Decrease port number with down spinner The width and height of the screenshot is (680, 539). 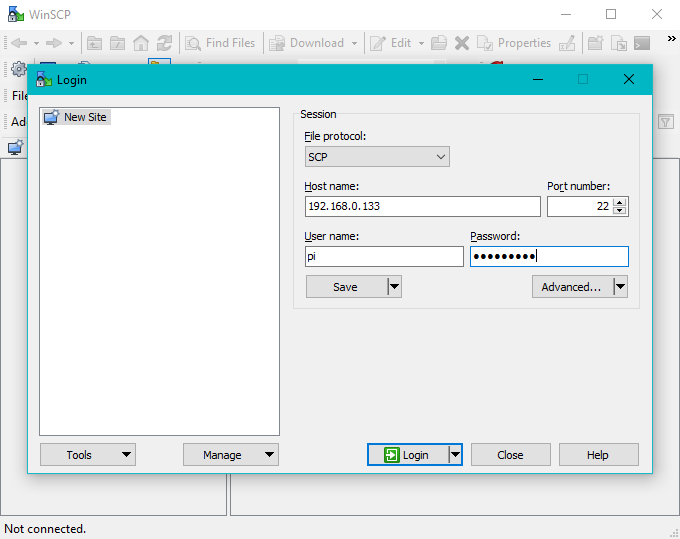click(x=620, y=210)
